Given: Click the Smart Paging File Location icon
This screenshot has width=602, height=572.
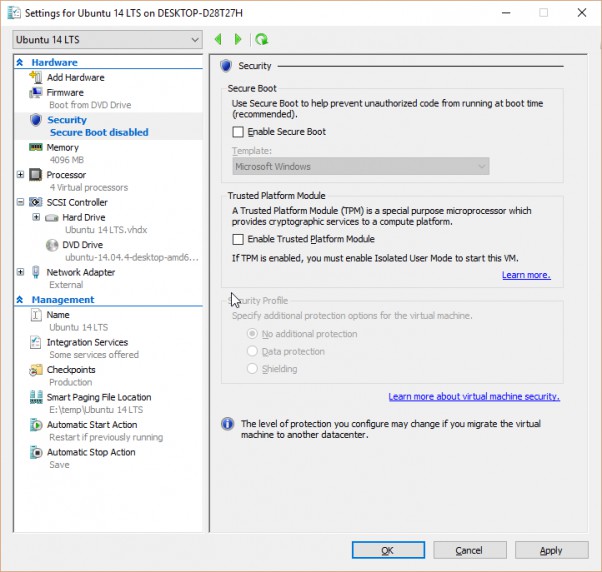Looking at the screenshot, I should click(36, 397).
